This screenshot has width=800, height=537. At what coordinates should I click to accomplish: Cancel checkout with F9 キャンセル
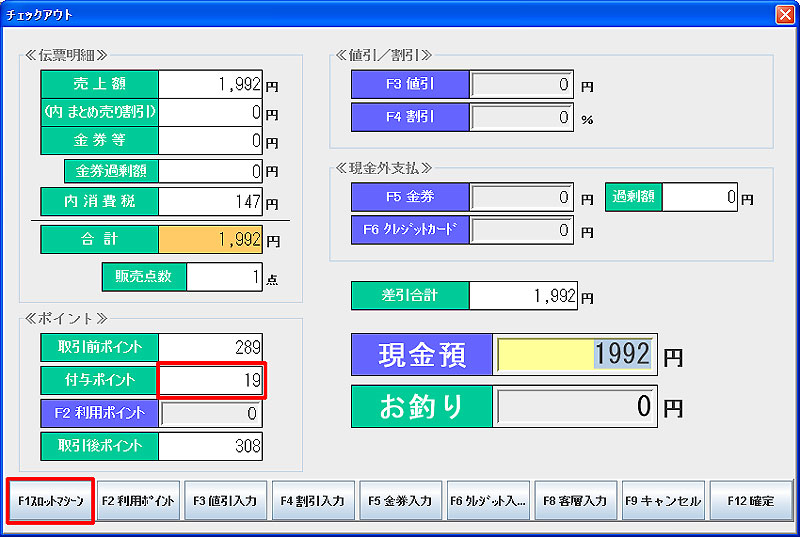tap(663, 500)
